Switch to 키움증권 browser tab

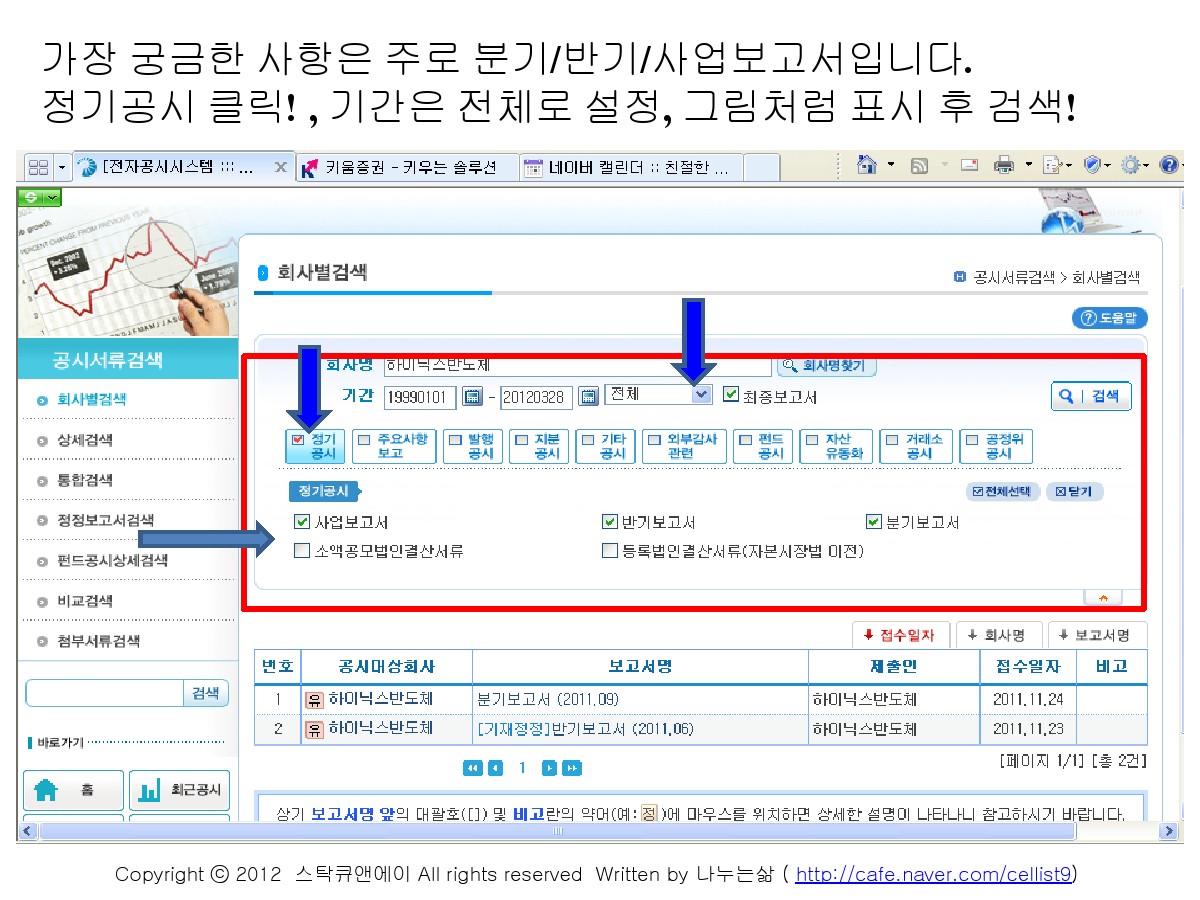[x=409, y=167]
